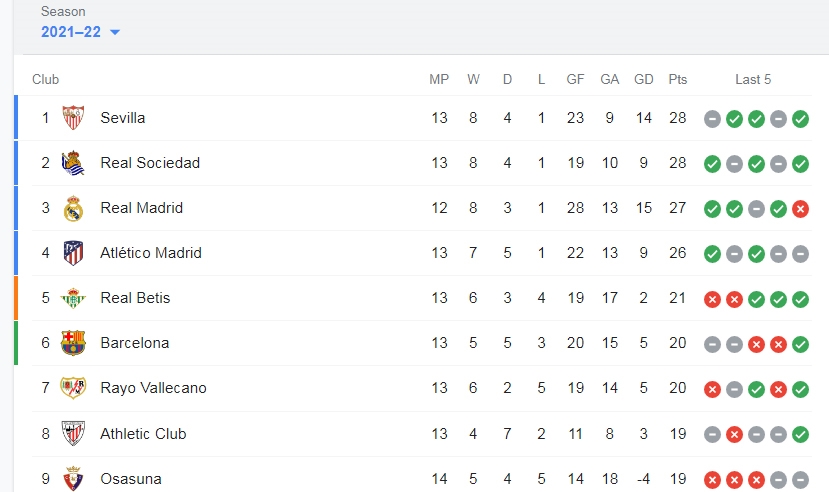Click the season dropdown arrow
This screenshot has width=829, height=492.
click(x=115, y=32)
